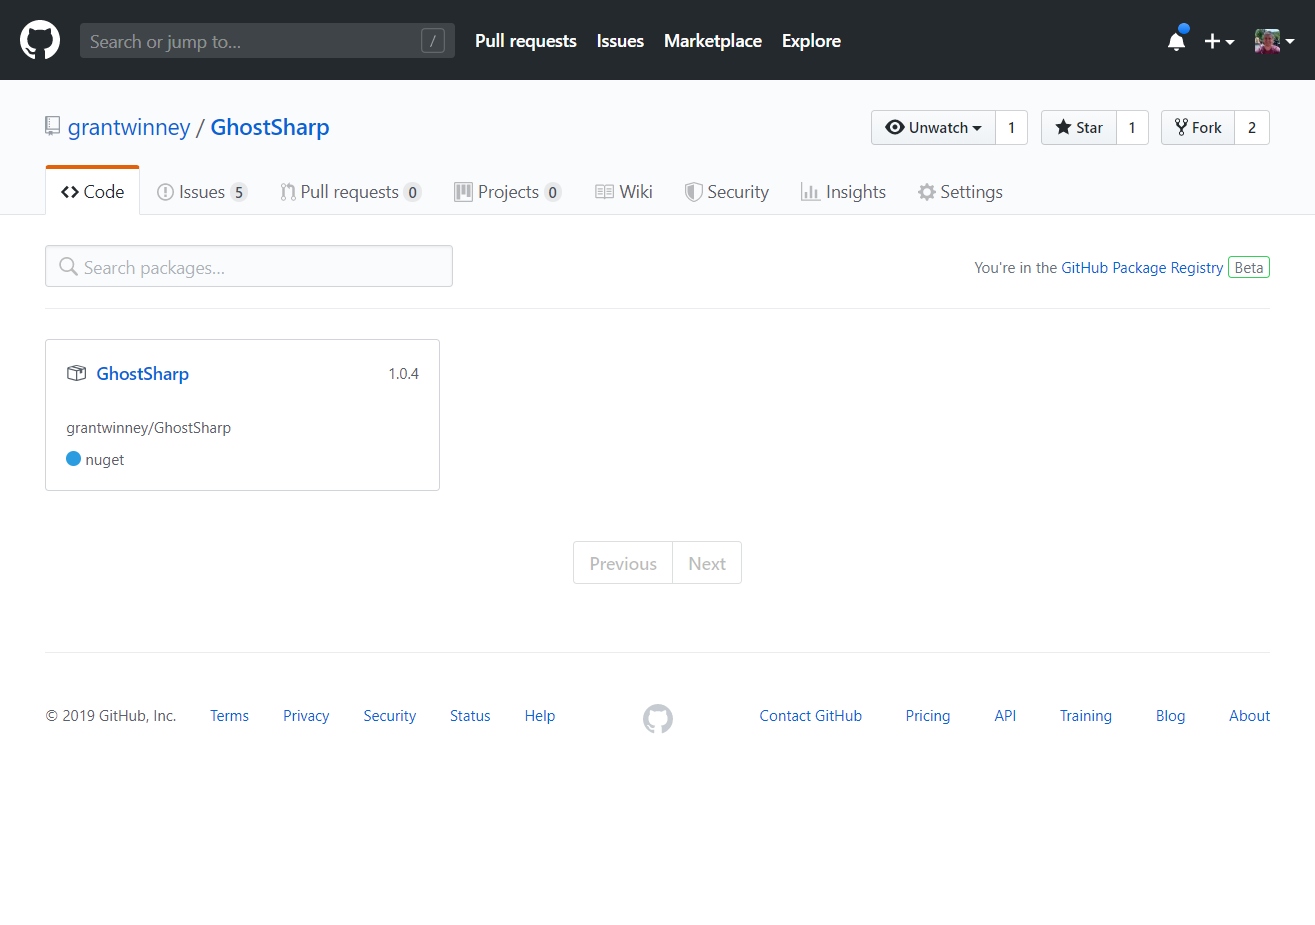Go to the repository Settings tab

coord(960,192)
